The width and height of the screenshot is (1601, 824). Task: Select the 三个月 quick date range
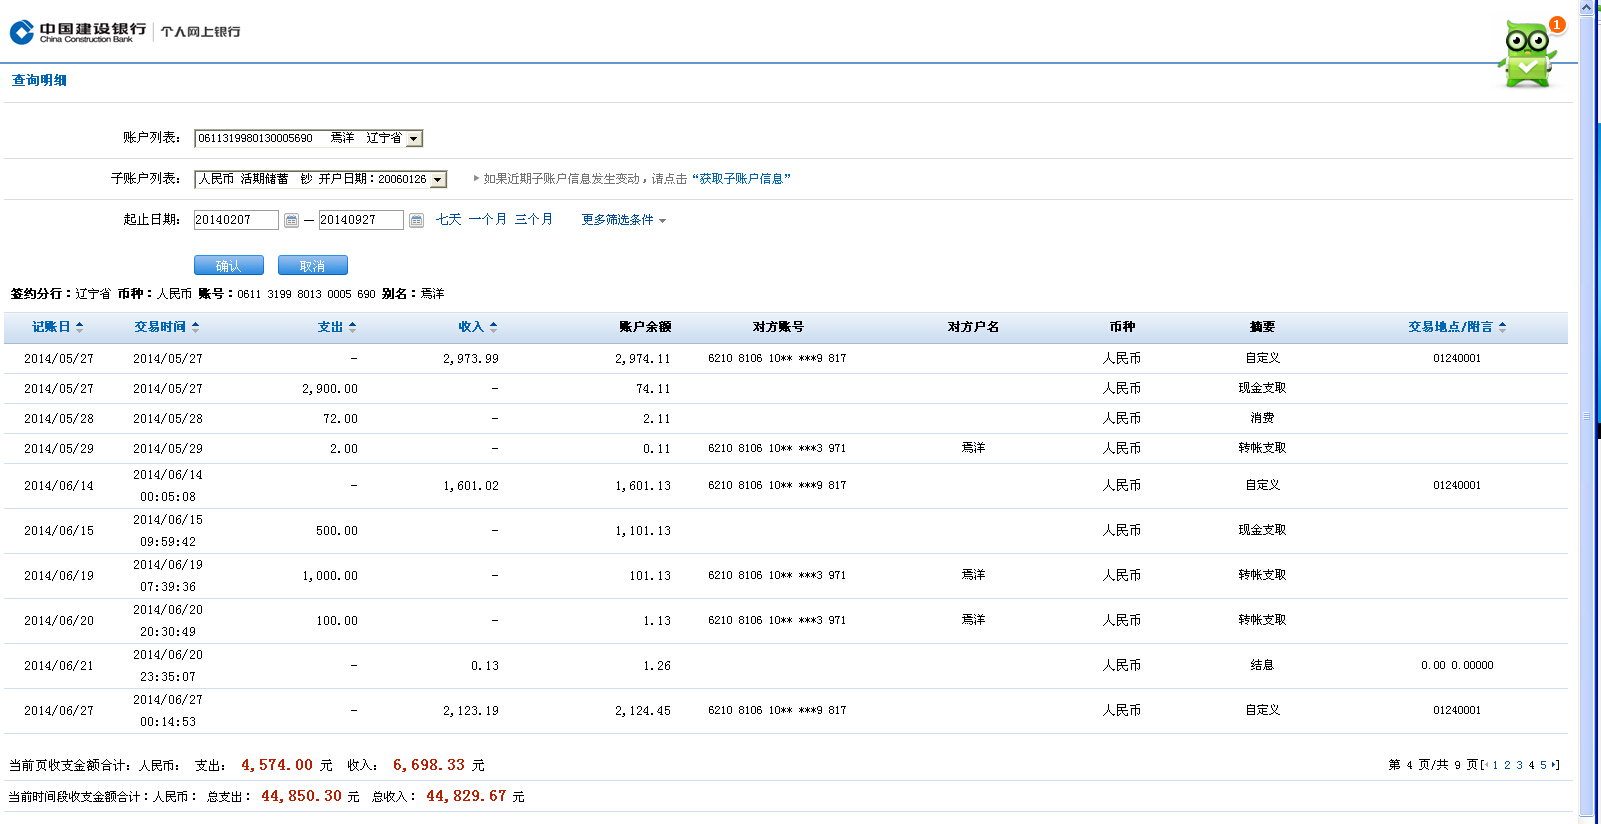click(533, 220)
